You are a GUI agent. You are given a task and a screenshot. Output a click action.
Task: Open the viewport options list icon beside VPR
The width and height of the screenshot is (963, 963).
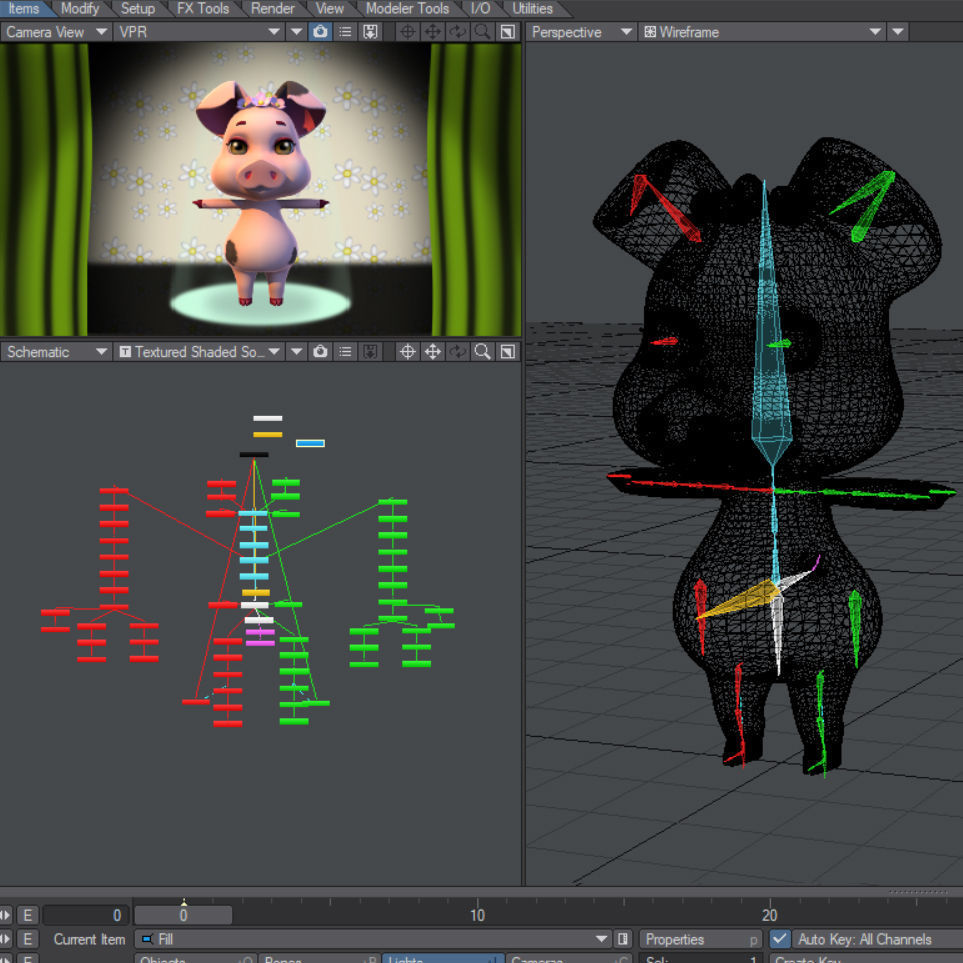pos(345,31)
